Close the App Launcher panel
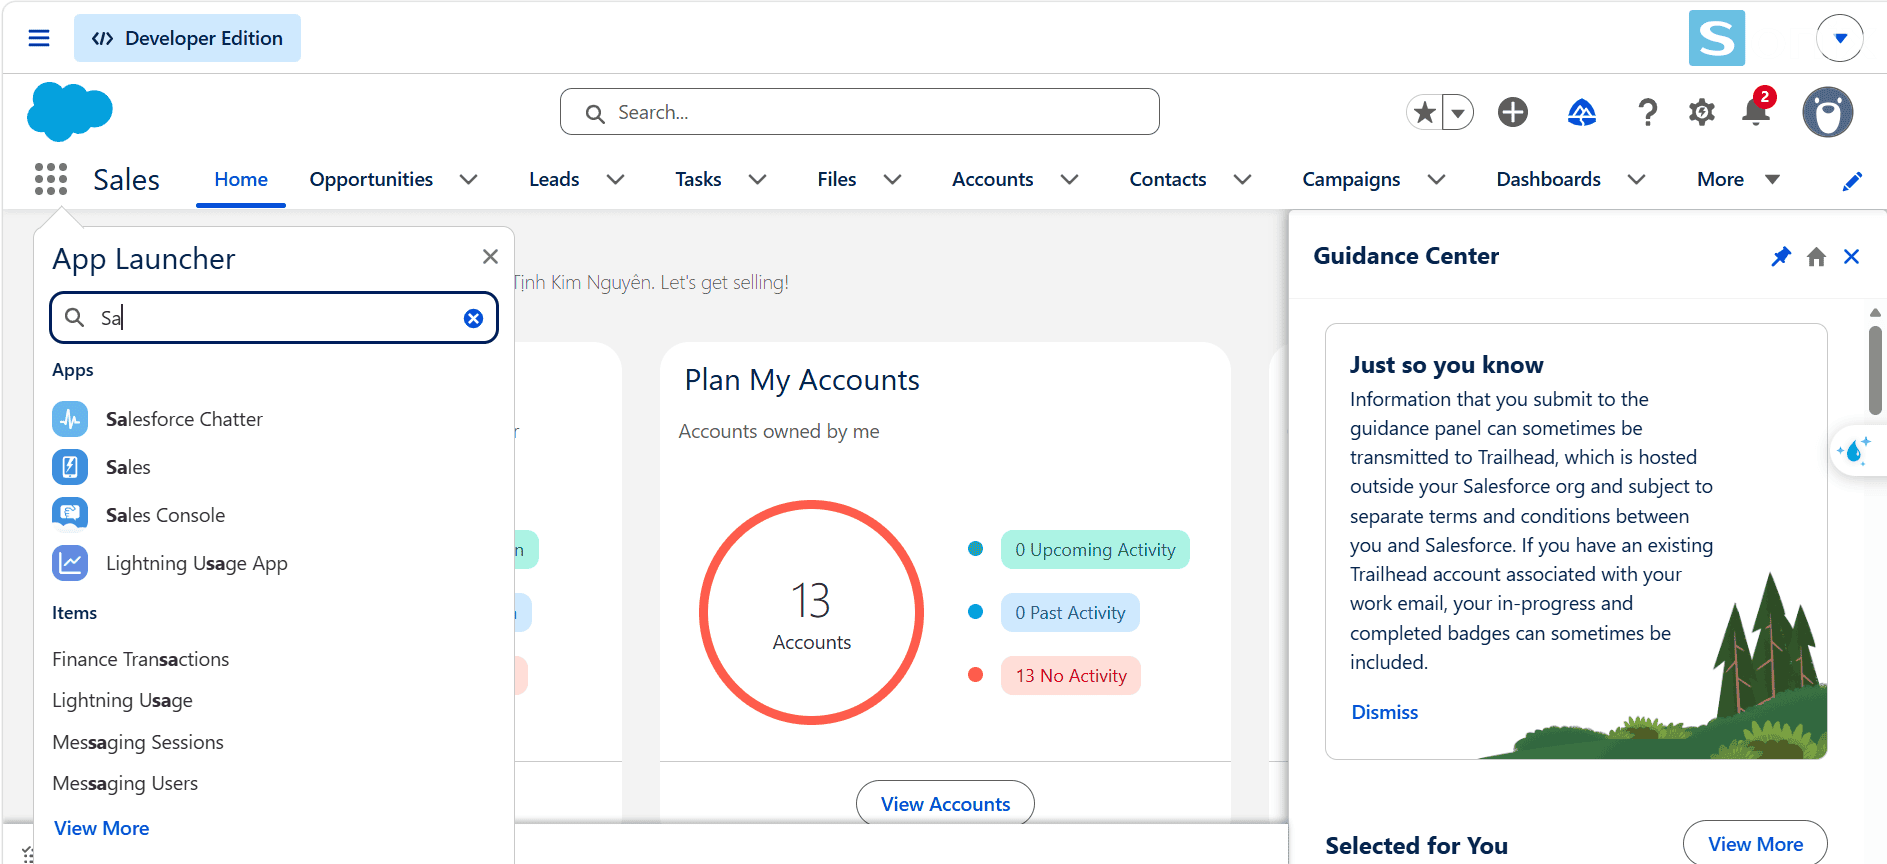 490,257
